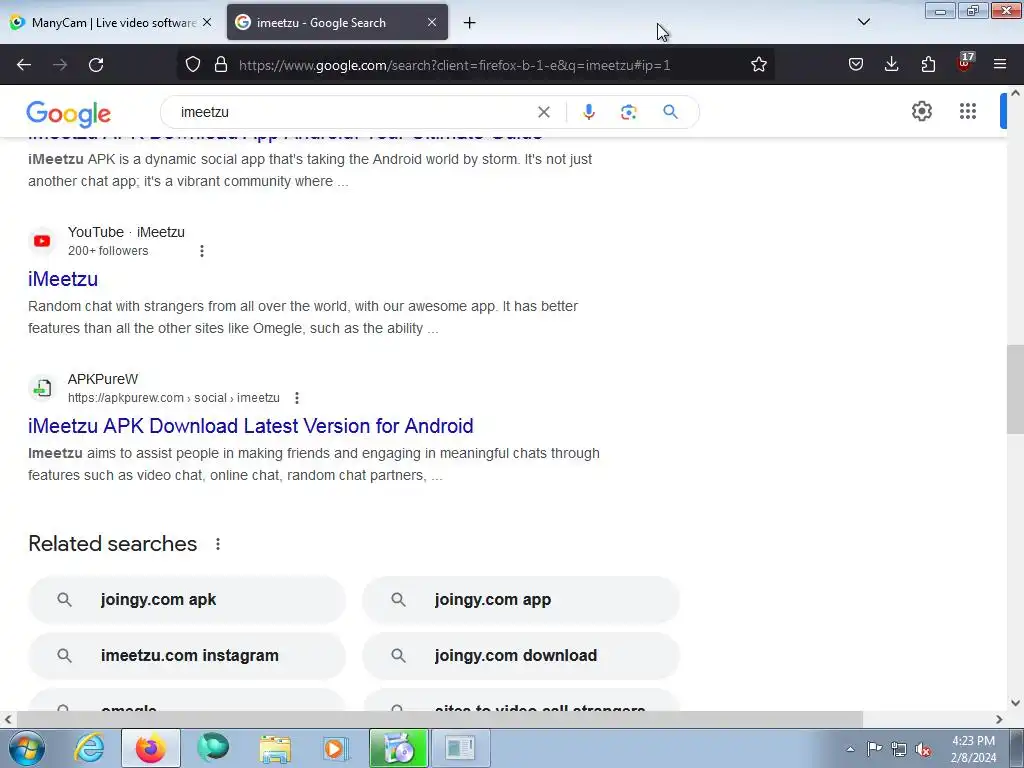Save page to Pocket
Image resolution: width=1024 pixels, height=768 pixels.
tap(856, 65)
